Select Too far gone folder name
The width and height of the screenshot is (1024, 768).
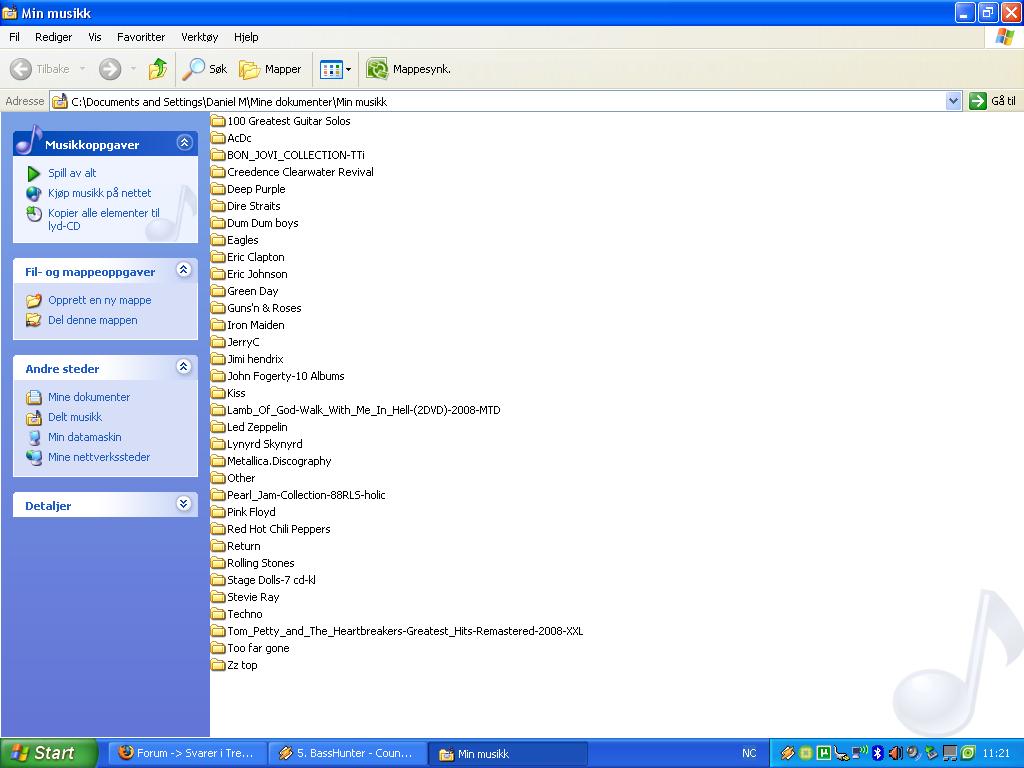click(258, 648)
